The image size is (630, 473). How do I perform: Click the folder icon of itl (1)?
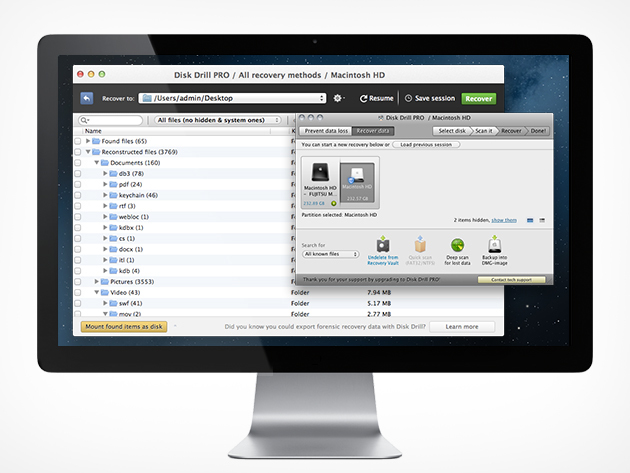(x=113, y=260)
